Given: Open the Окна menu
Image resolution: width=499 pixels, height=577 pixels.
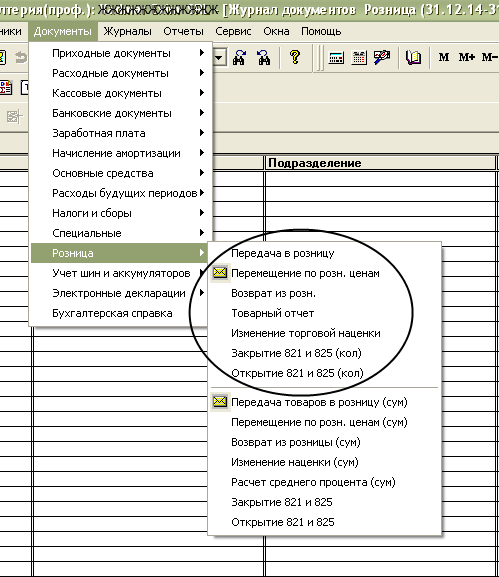Looking at the screenshot, I should tap(276, 32).
